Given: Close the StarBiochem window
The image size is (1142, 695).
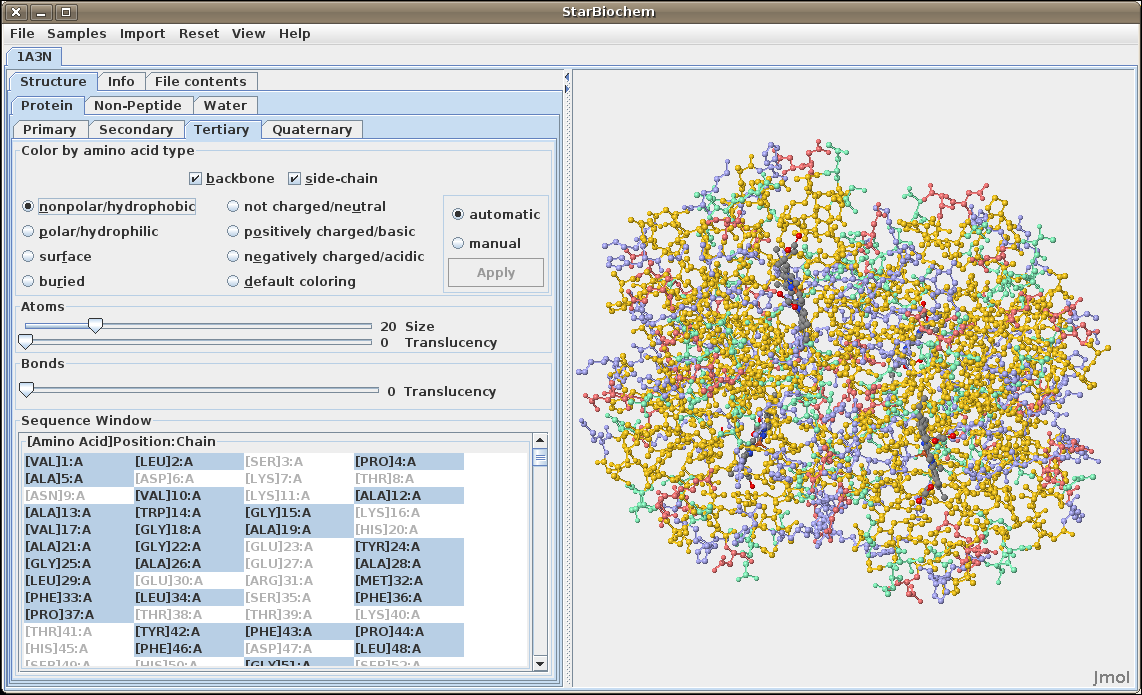Looking at the screenshot, I should [x=16, y=12].
